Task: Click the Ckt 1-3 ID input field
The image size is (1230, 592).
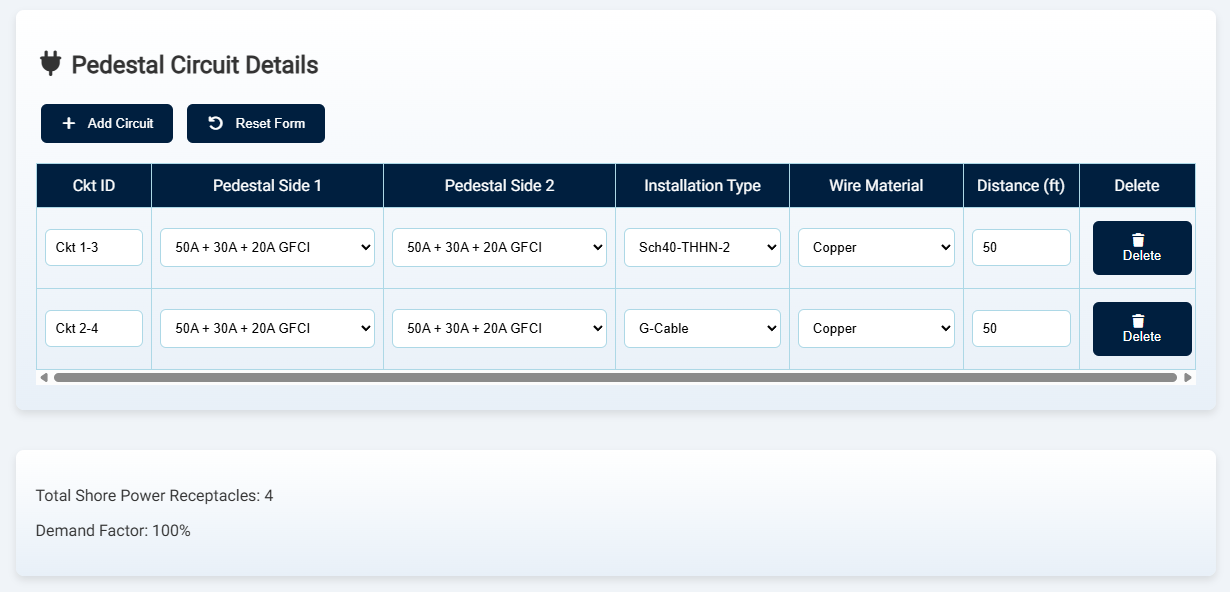Action: point(94,247)
